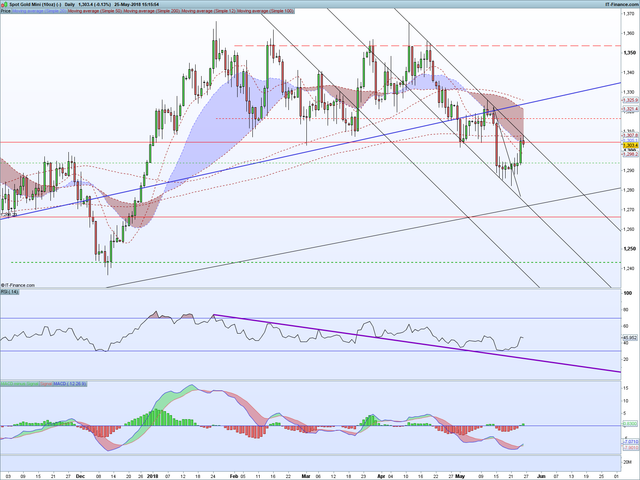
Task: Click the Spot Gold Mini chart title
Action: pyautogui.click(x=35, y=4)
